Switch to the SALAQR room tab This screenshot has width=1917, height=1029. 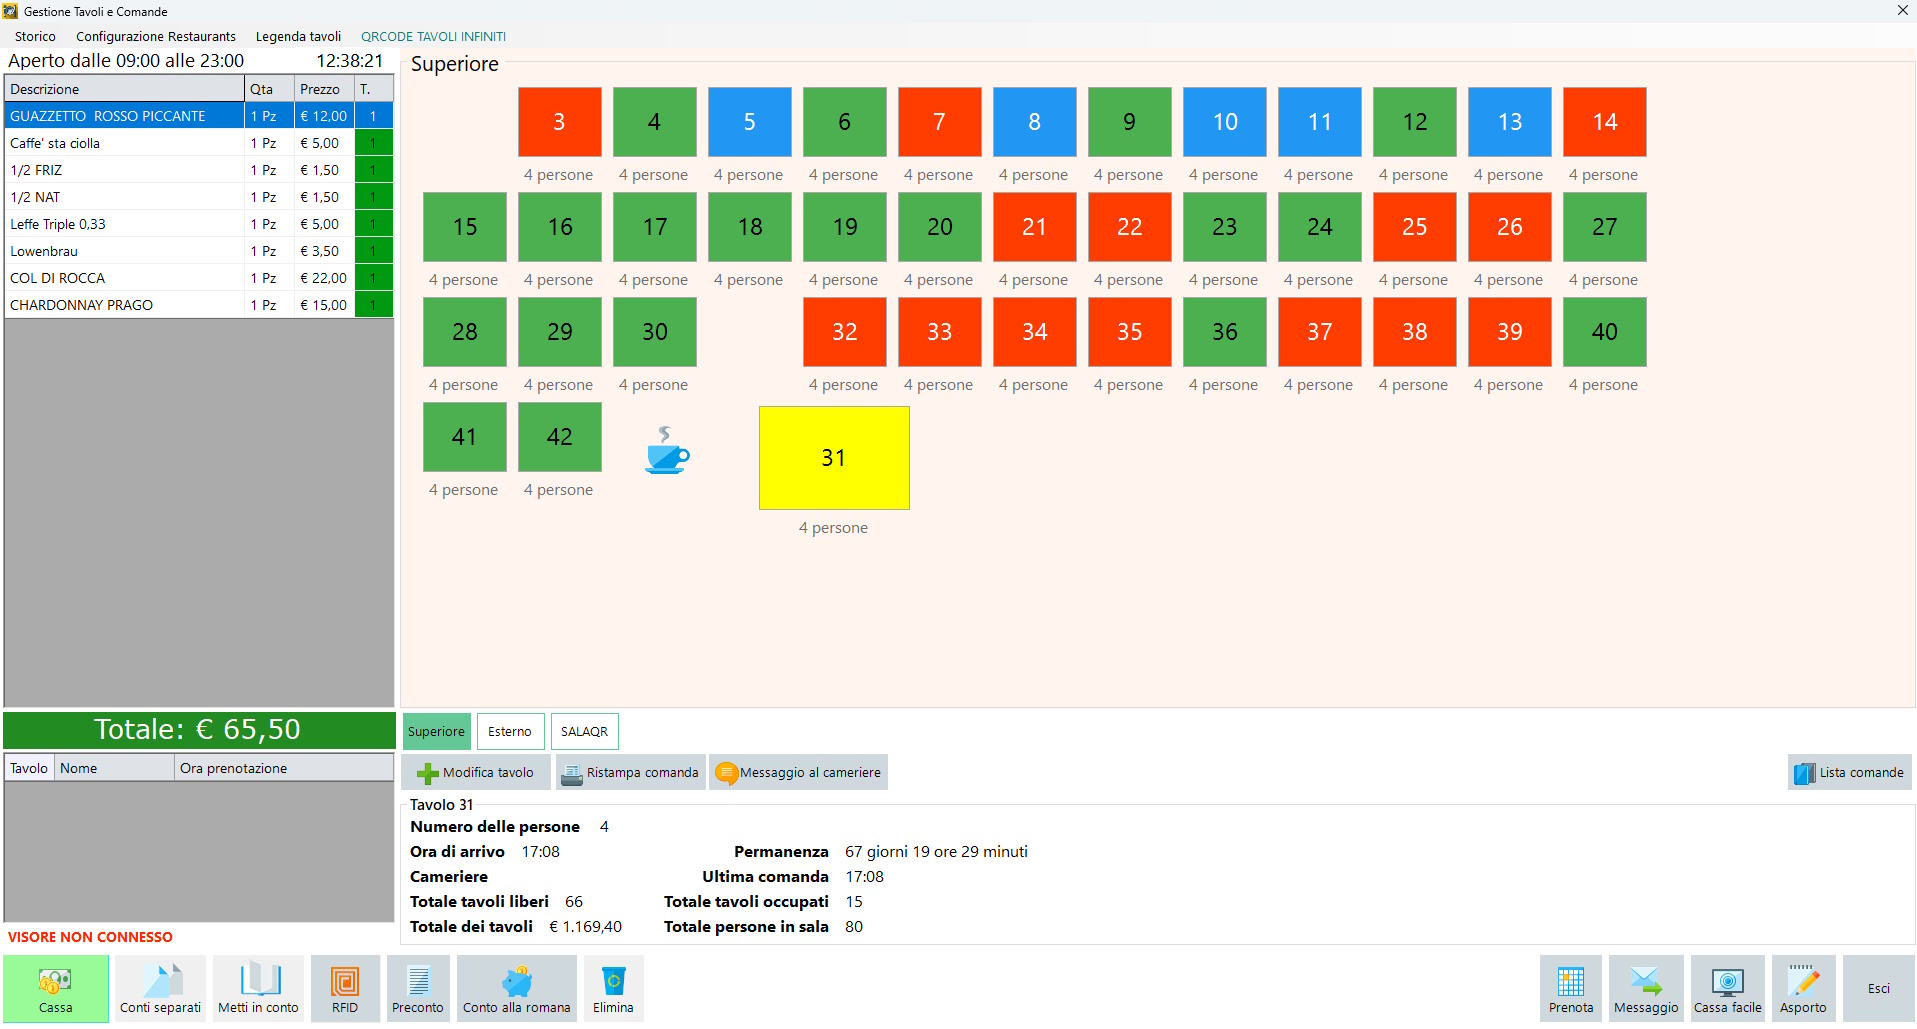(x=584, y=731)
